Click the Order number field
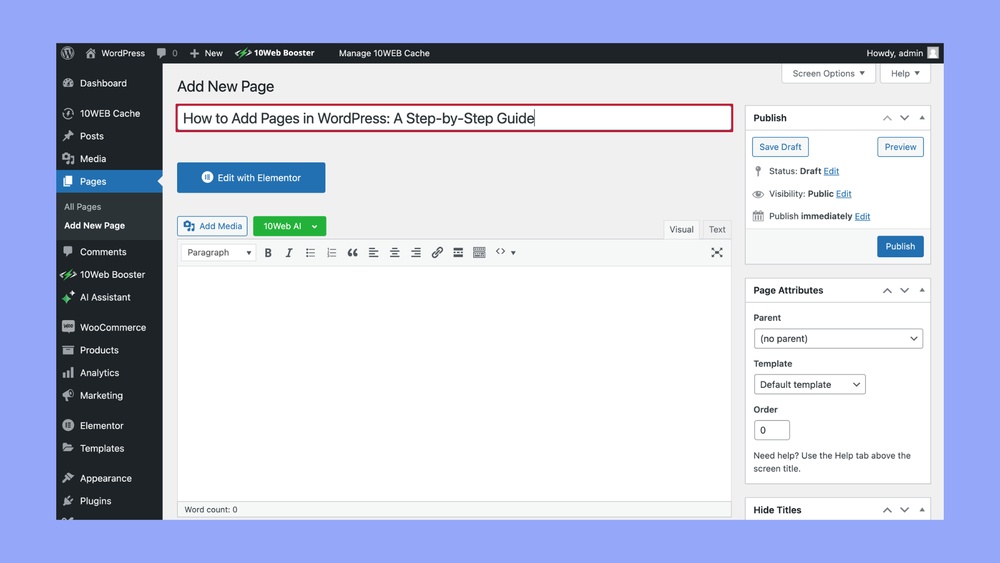 [772, 430]
